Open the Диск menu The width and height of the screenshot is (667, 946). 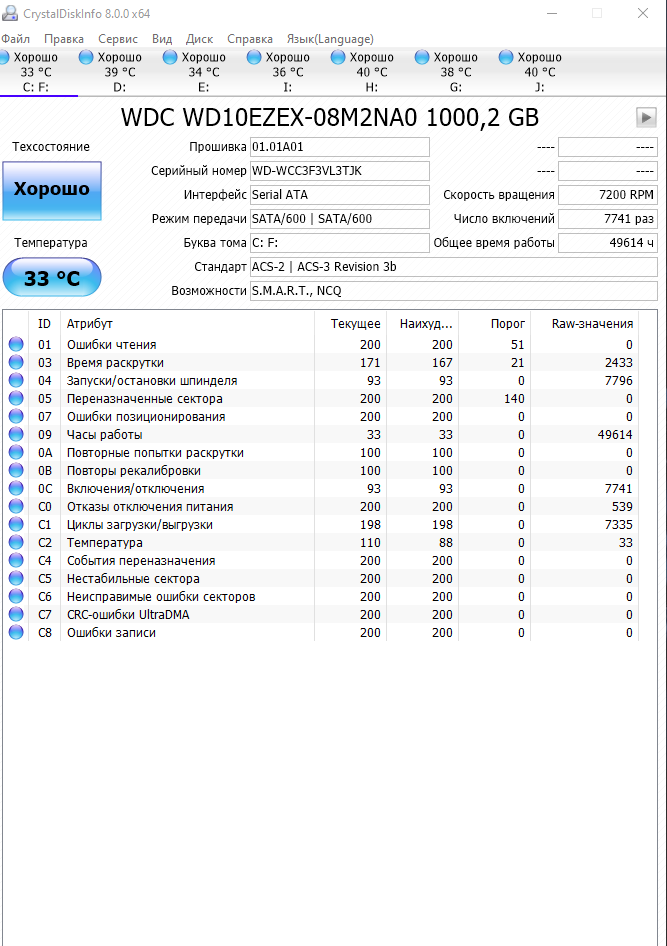point(200,39)
